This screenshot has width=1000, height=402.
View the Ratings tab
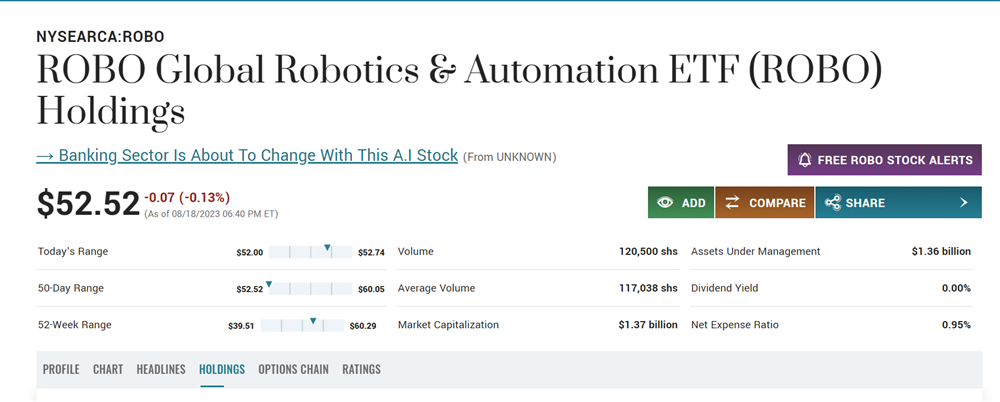click(x=361, y=369)
